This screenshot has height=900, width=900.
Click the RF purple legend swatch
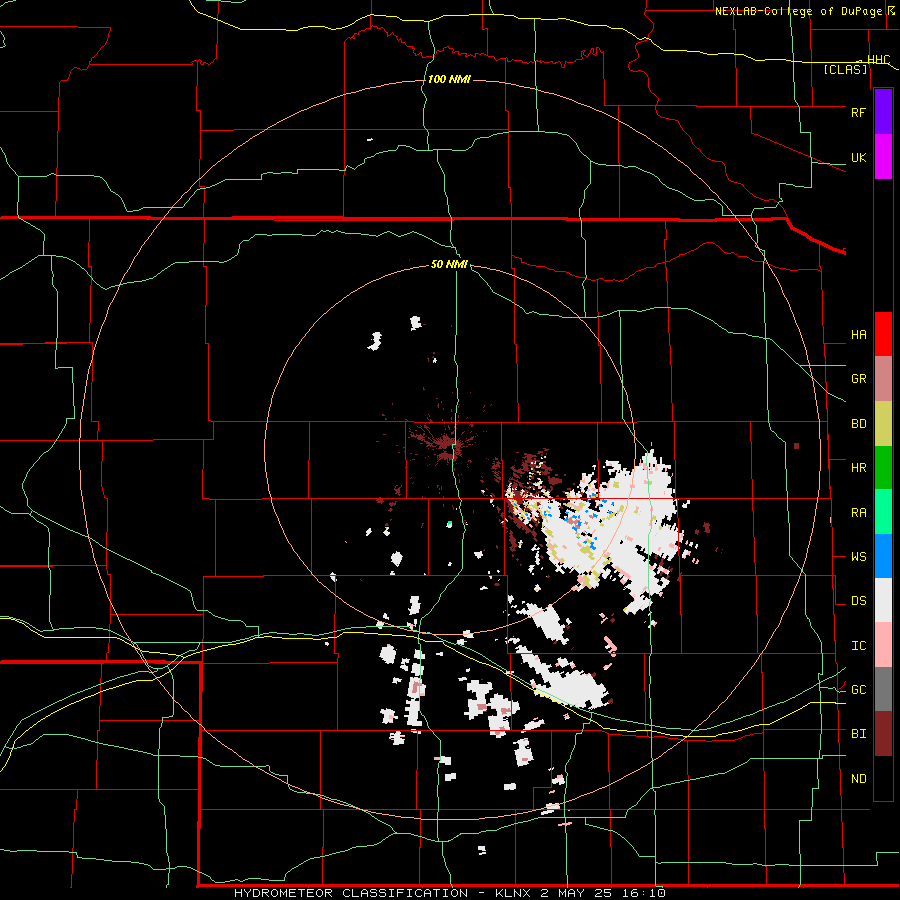coord(883,112)
